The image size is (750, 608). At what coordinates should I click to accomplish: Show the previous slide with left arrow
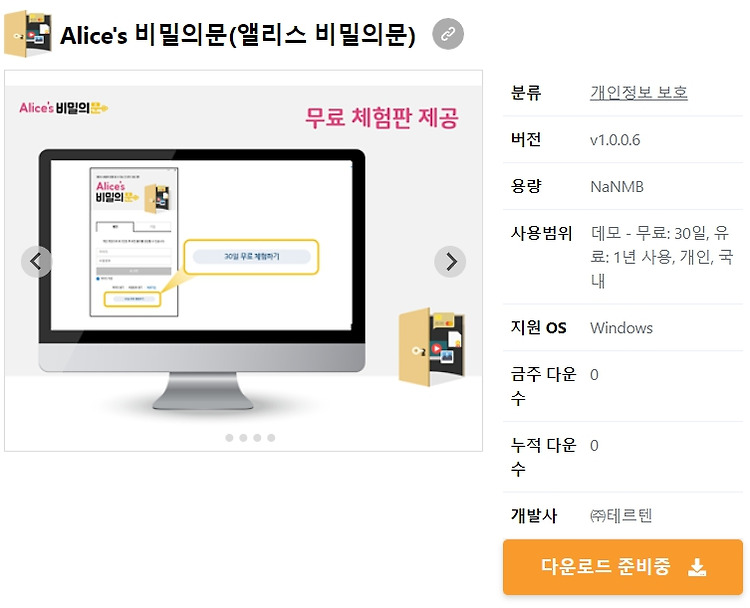point(36,262)
